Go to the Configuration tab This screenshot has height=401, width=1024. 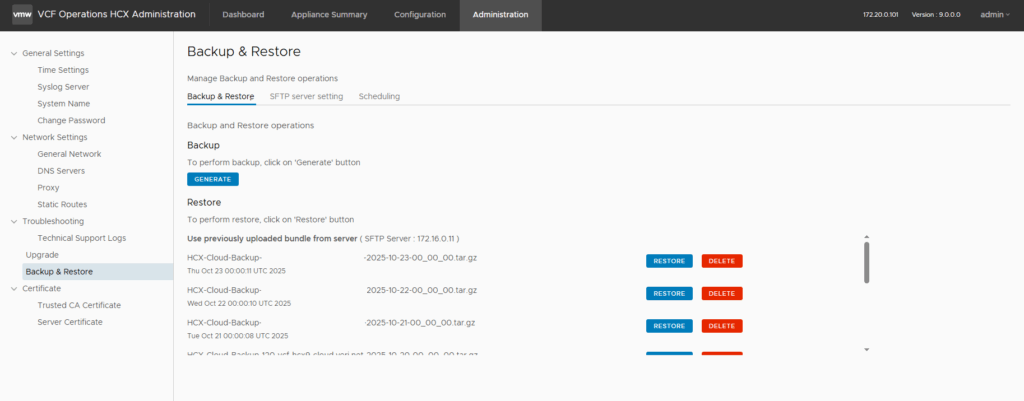click(419, 15)
